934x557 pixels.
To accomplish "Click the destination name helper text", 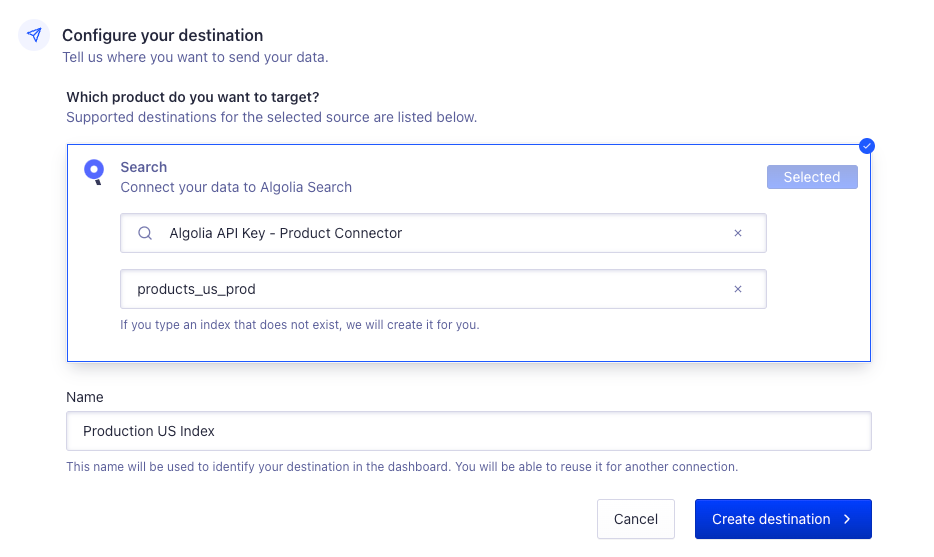I will coord(401,467).
